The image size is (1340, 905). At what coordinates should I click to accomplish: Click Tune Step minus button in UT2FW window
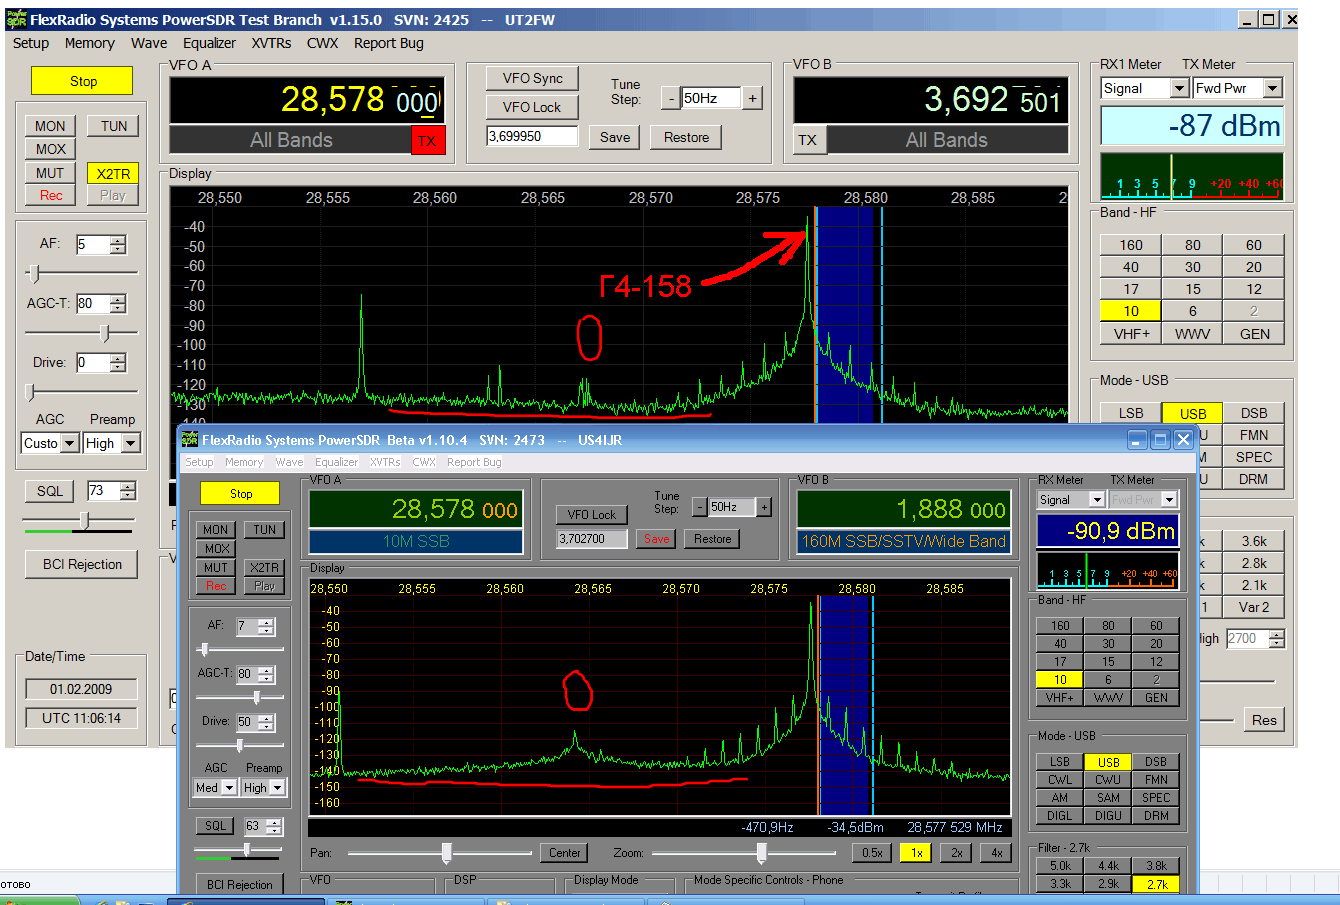tap(671, 98)
